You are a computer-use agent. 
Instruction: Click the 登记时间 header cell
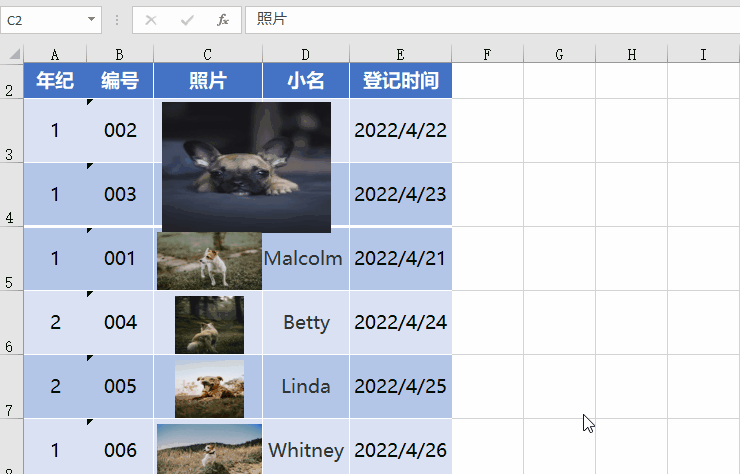click(400, 81)
